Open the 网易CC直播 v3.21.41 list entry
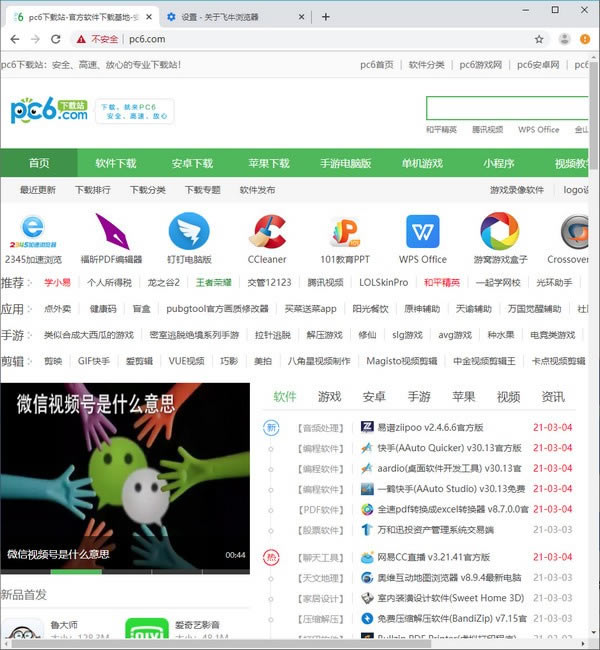This screenshot has width=600, height=650. 434,557
